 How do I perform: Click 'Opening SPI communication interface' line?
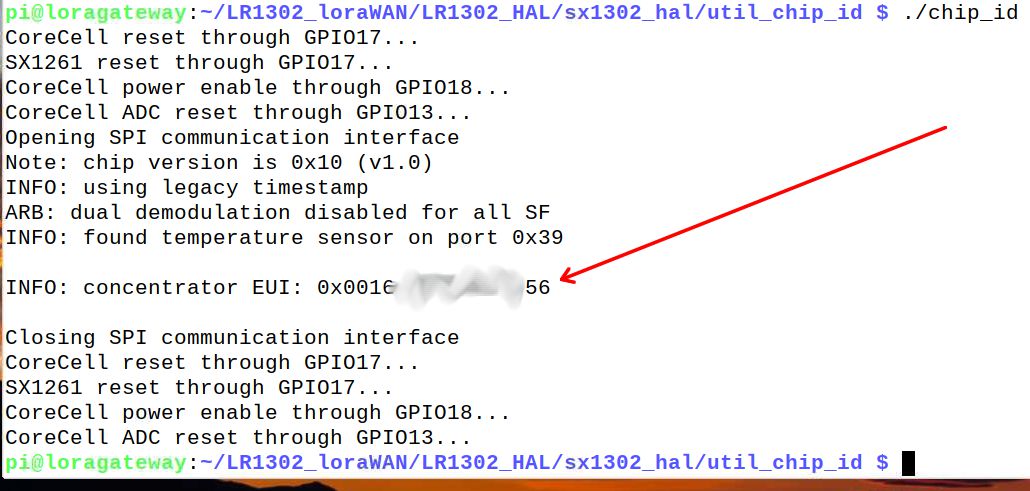232,138
